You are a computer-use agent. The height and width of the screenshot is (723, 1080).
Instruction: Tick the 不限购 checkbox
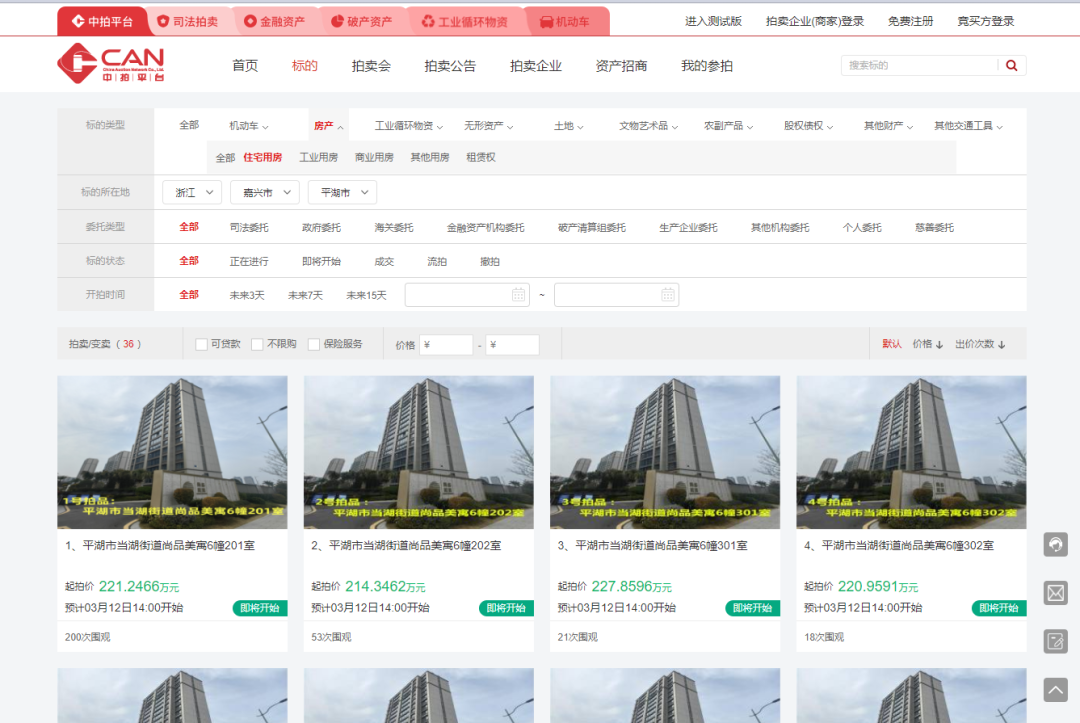[258, 344]
